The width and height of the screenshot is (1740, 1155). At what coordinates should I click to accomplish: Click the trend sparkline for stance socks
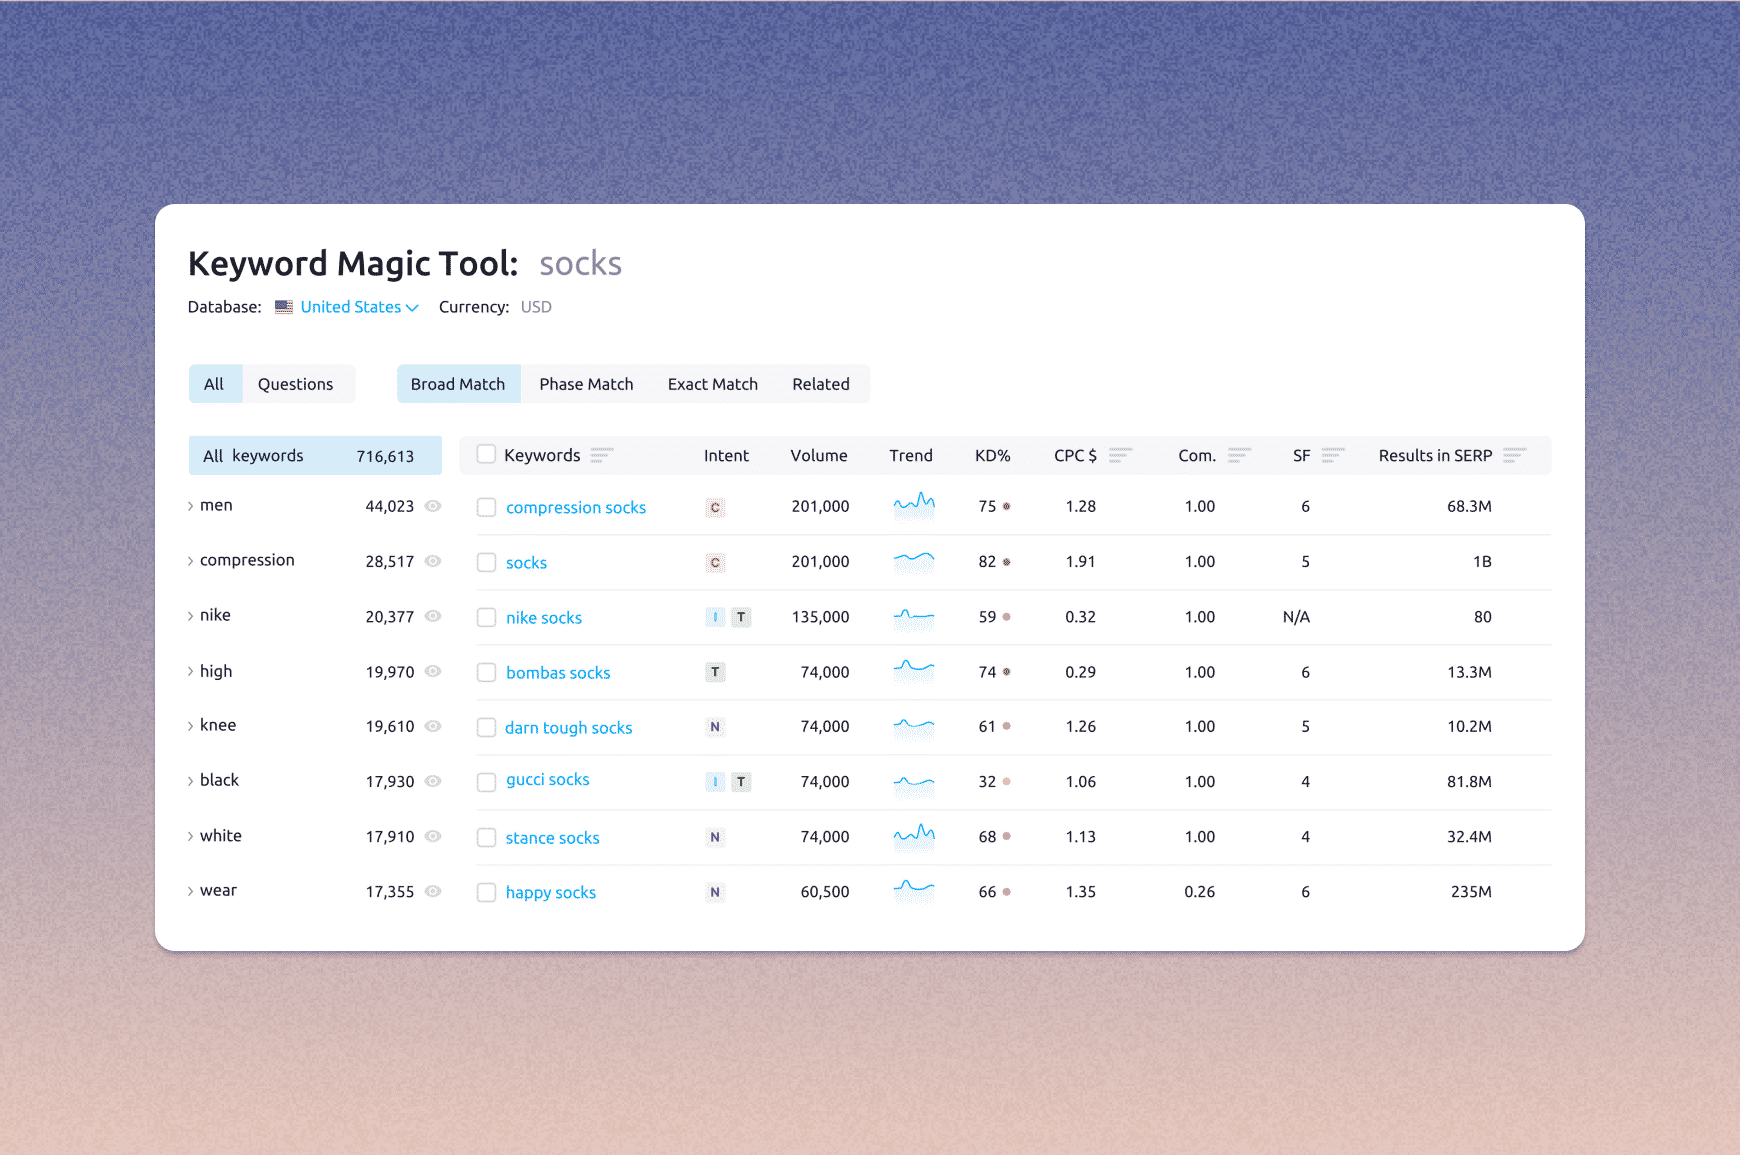[914, 836]
